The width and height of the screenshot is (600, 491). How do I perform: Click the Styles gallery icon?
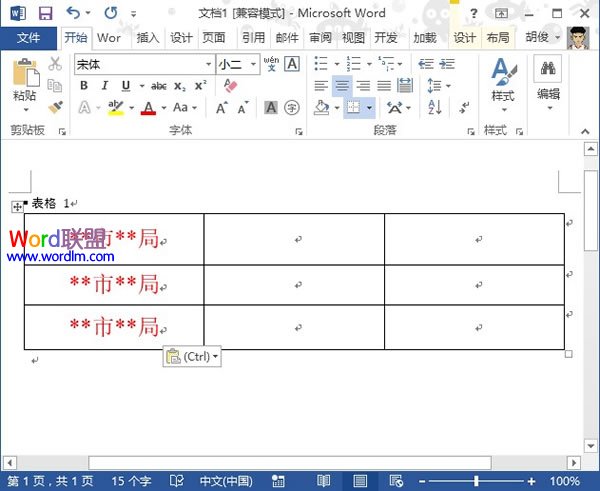pyautogui.click(x=503, y=80)
